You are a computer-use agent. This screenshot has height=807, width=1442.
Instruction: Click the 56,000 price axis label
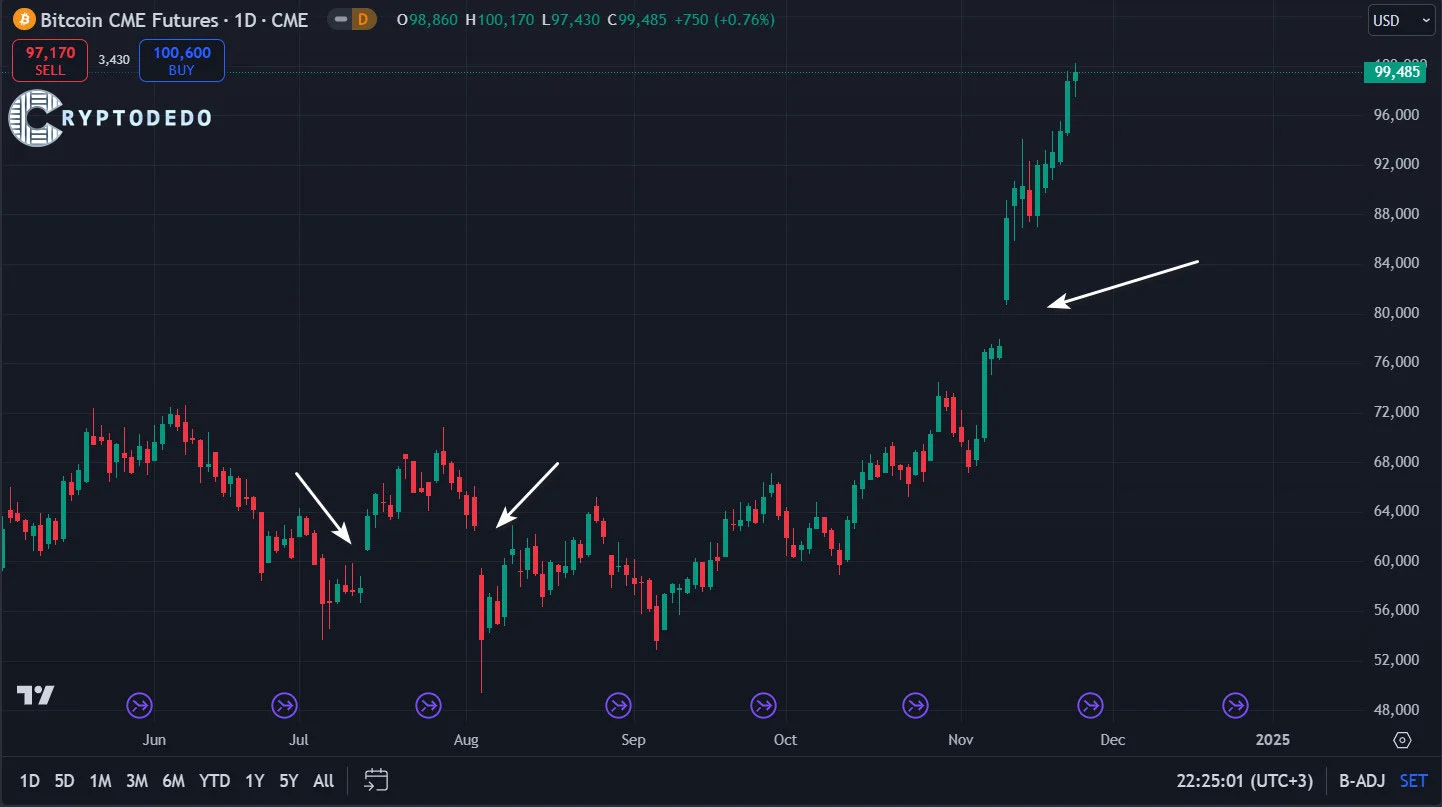[1397, 610]
